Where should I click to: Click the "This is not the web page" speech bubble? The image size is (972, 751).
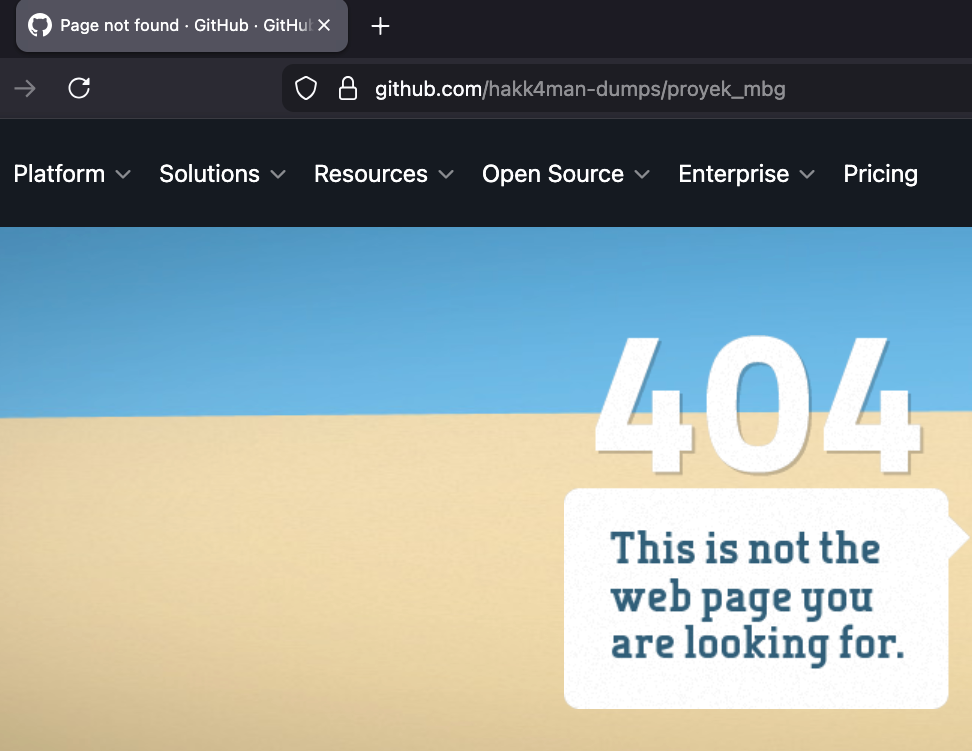(756, 597)
